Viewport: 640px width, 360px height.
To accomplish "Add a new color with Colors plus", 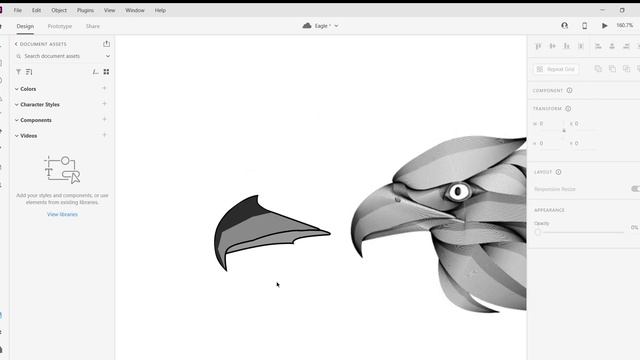I will click(x=104, y=88).
